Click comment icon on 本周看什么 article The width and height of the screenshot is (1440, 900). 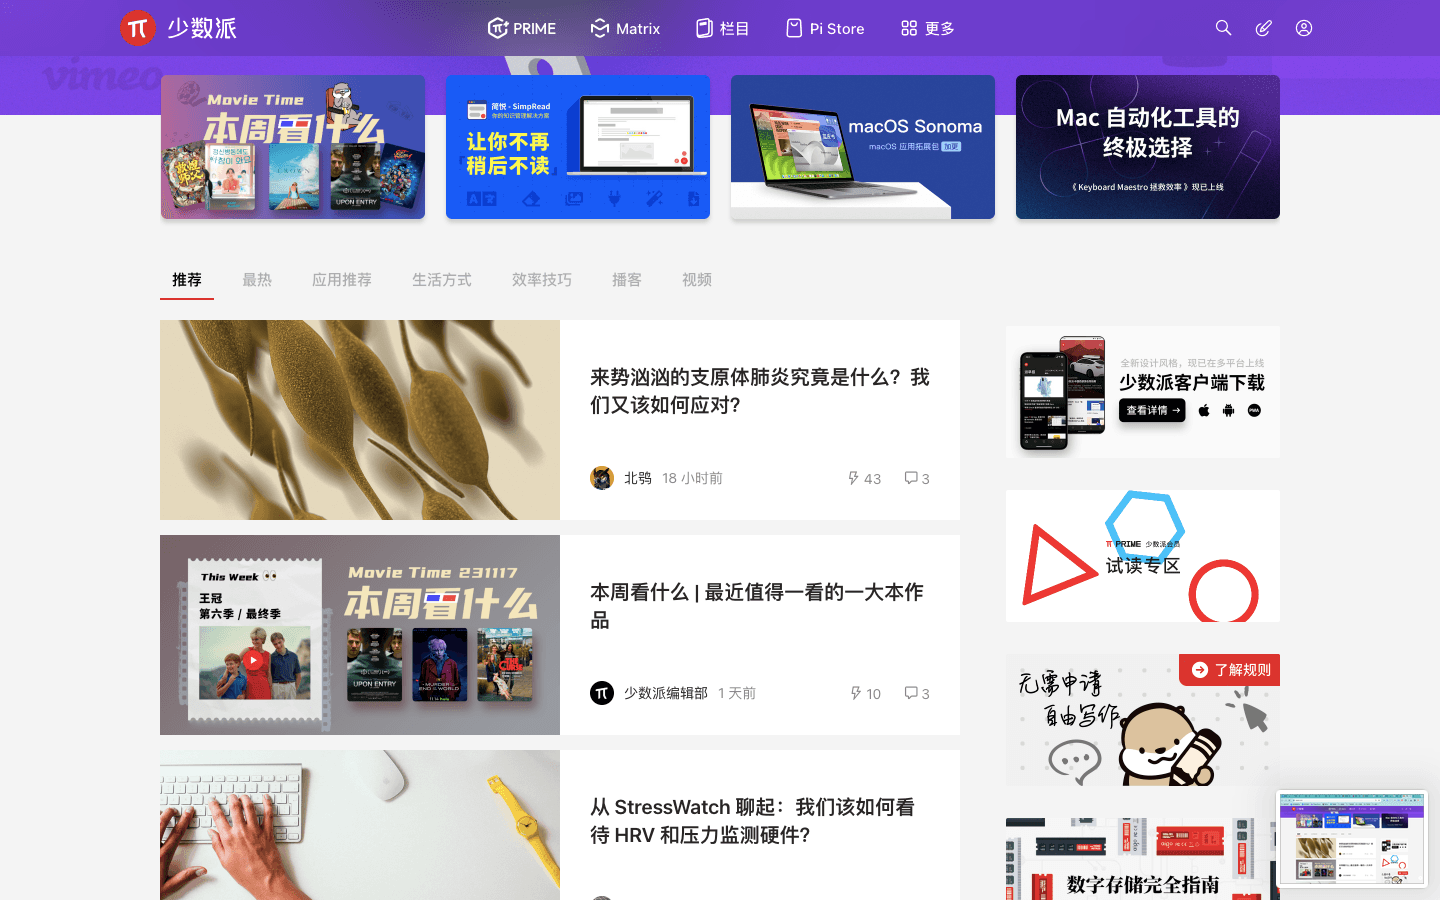pos(911,693)
